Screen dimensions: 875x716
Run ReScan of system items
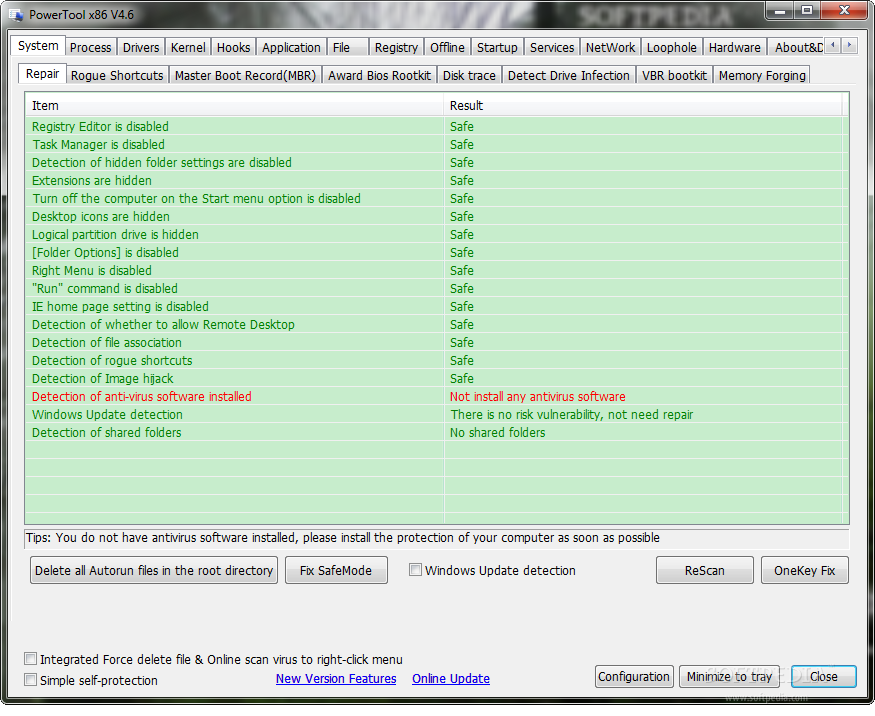pyautogui.click(x=704, y=570)
